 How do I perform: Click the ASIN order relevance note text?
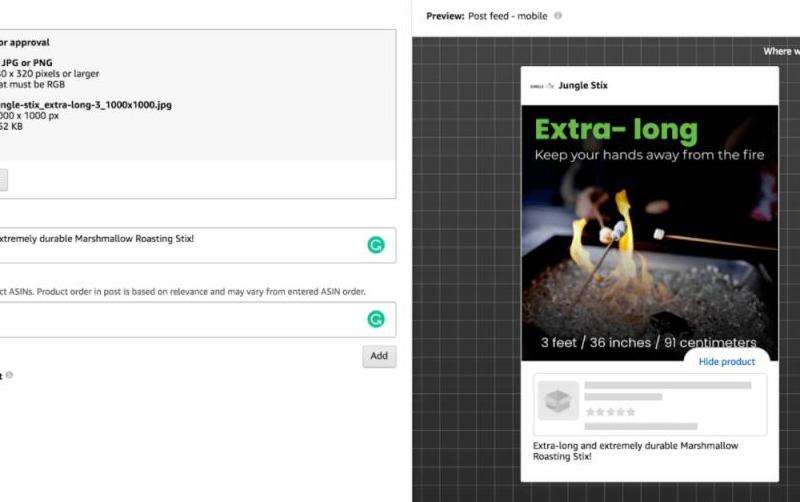coord(183,292)
